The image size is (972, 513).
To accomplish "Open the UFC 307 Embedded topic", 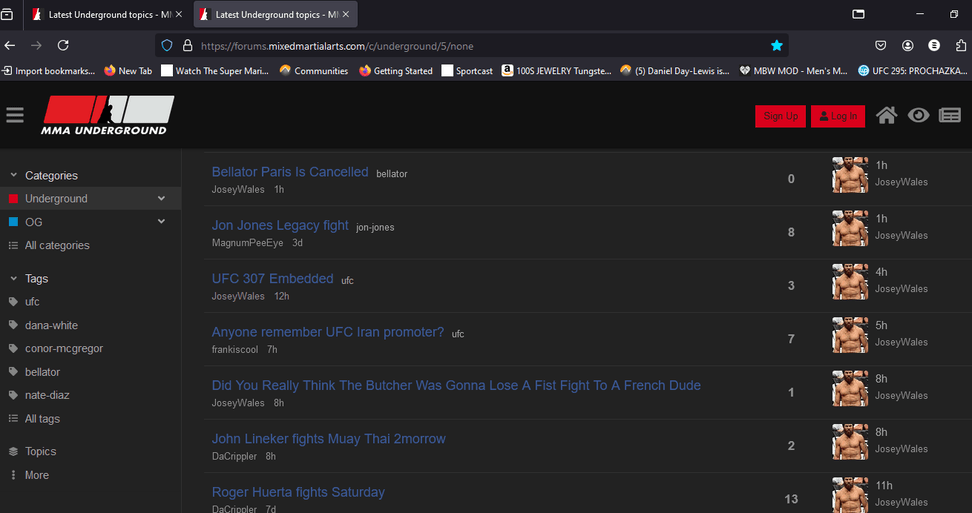I will pyautogui.click(x=273, y=278).
